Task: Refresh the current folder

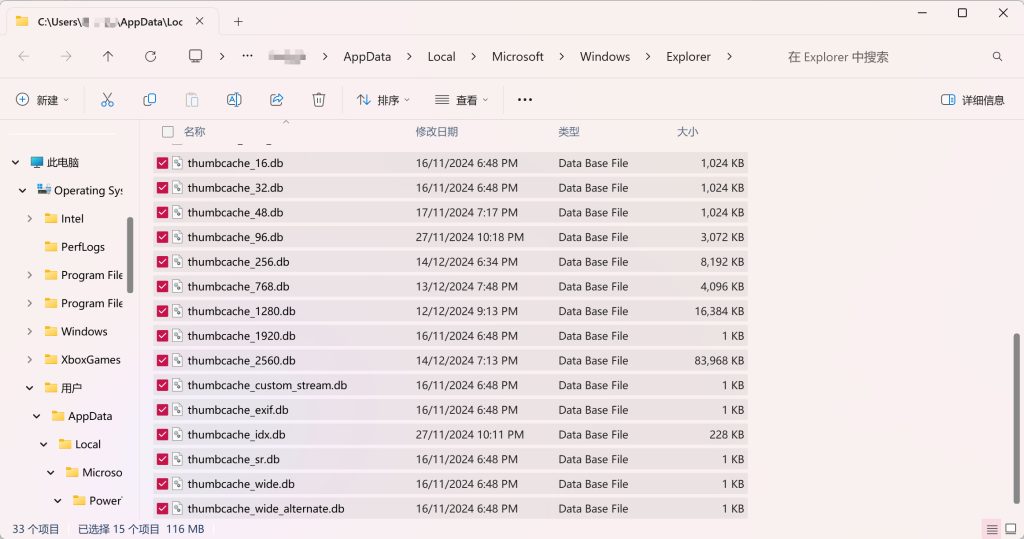Action: (150, 57)
